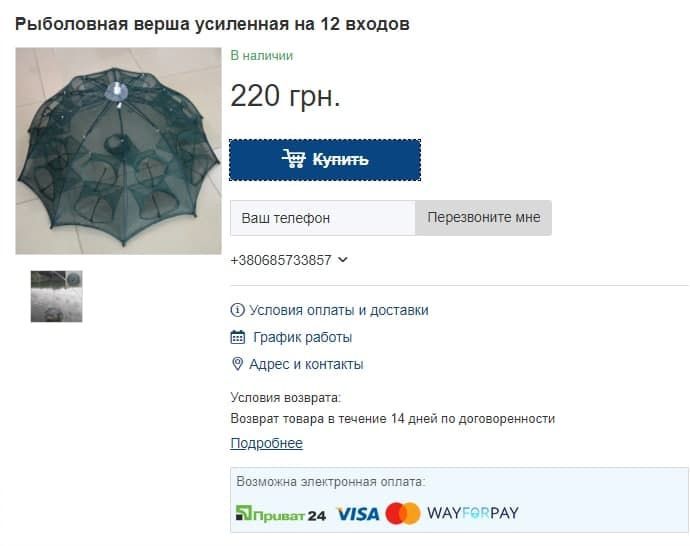This screenshot has width=690, height=546.
Task: Click the main fishing trap product photo
Action: point(118,151)
